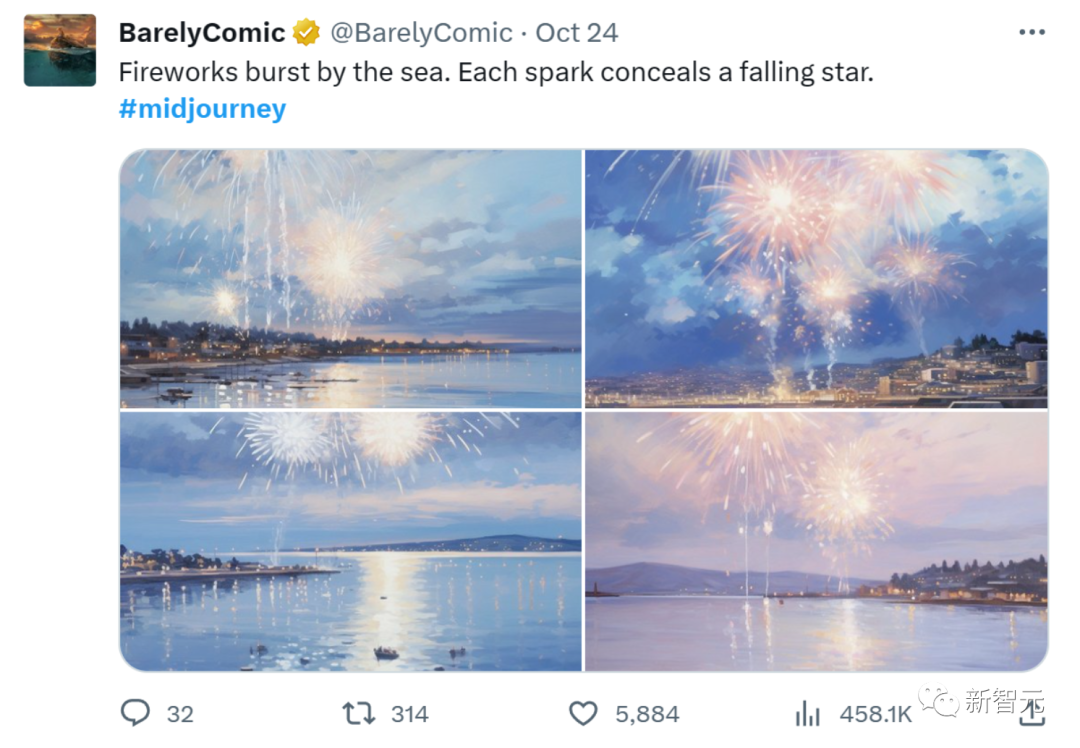Click the reply speech bubble icon
This screenshot has width=1080, height=748.
(135, 713)
